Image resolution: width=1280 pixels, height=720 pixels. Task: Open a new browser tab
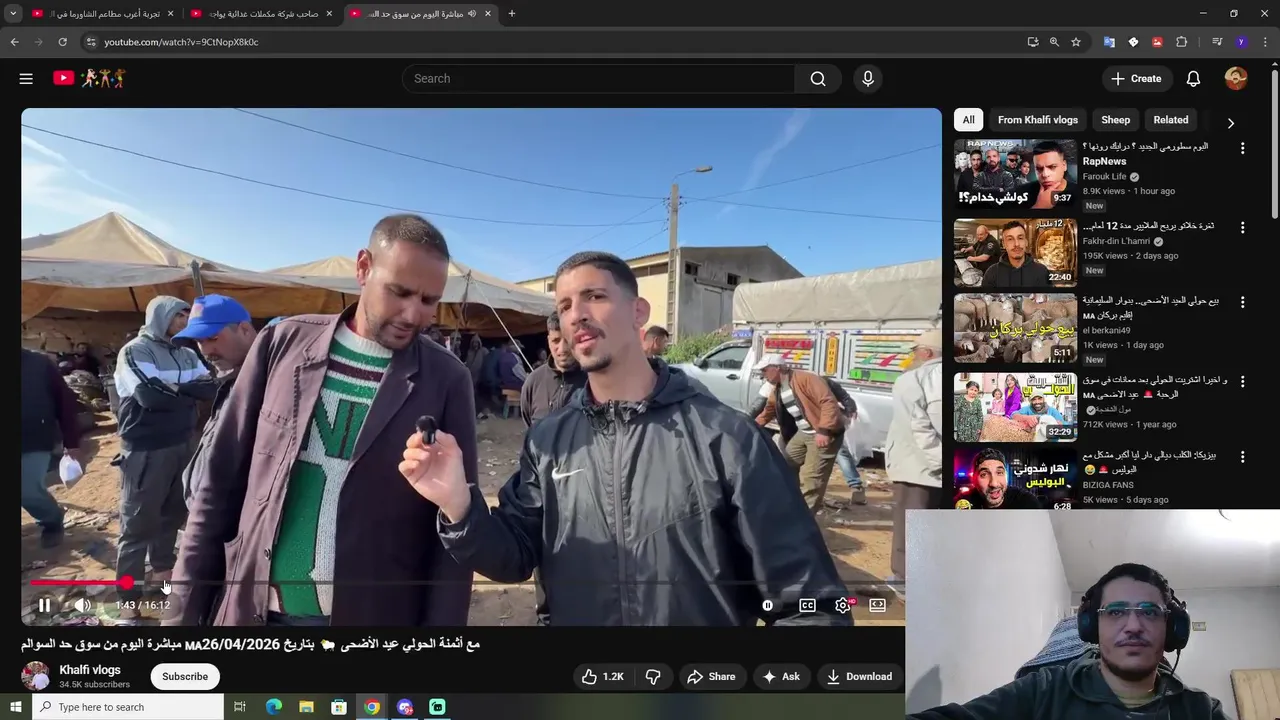tap(512, 14)
